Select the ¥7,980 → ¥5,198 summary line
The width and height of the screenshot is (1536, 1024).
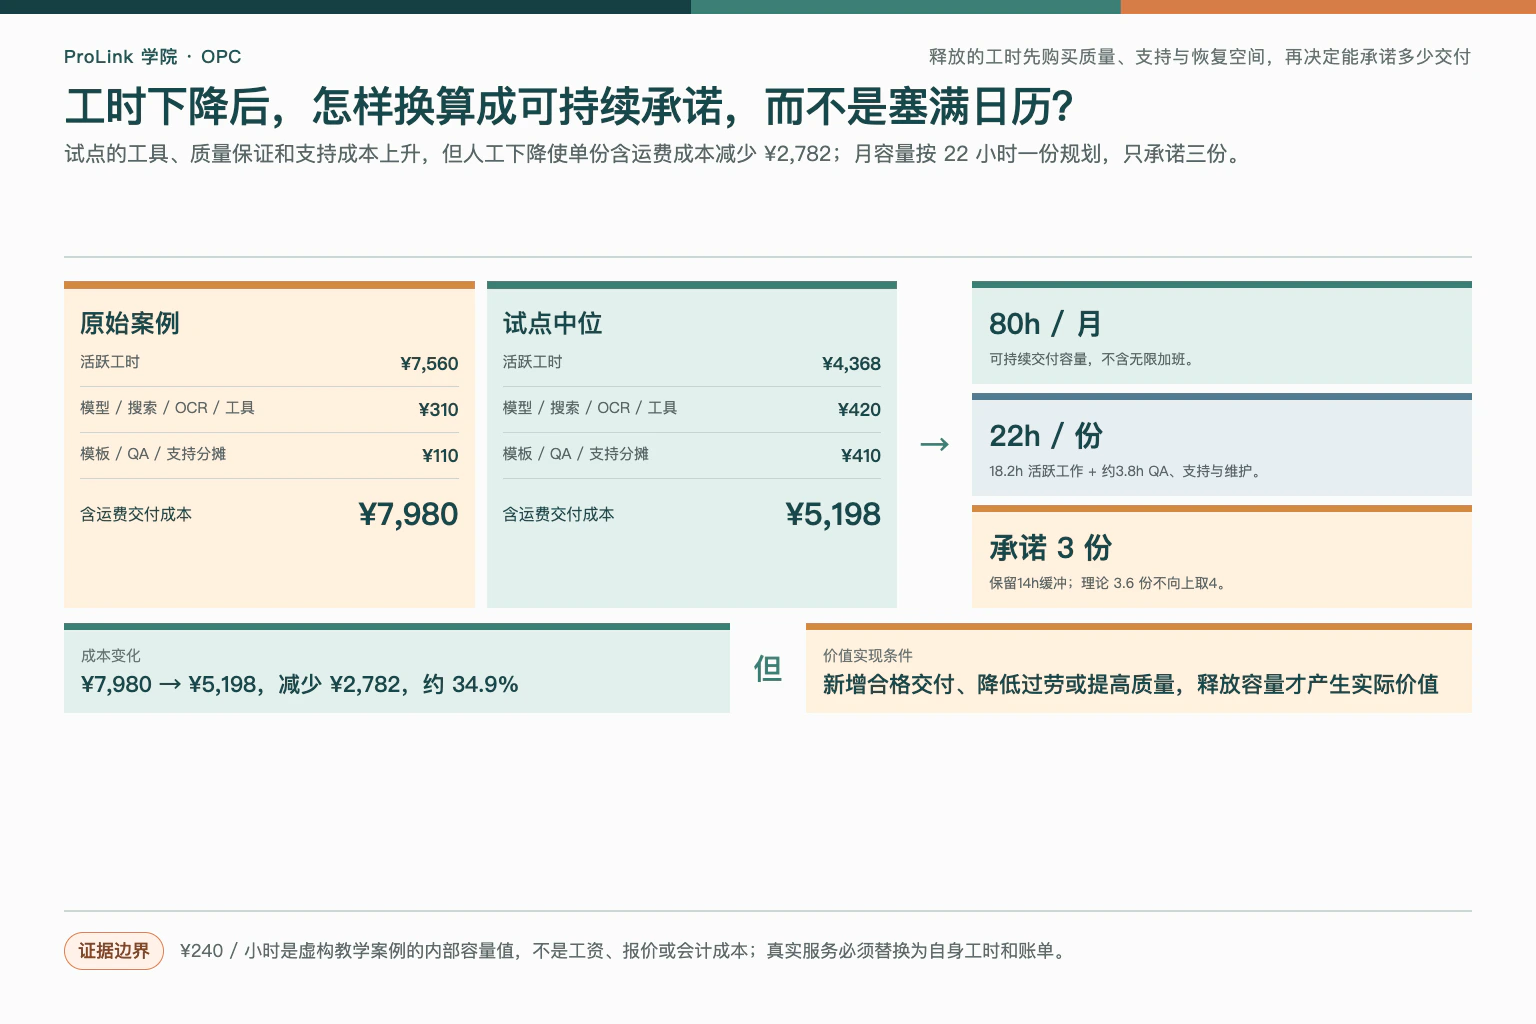point(299,685)
